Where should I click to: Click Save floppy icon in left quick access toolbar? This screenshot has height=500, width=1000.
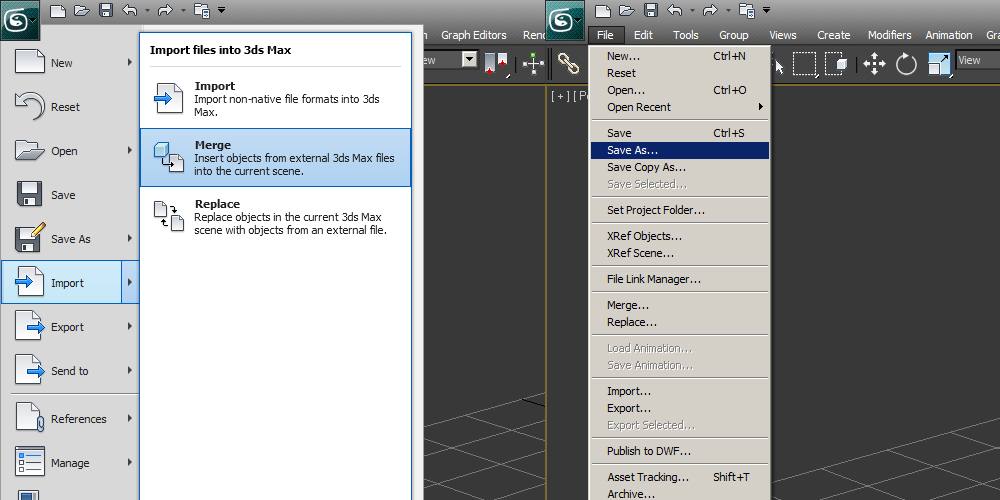[106, 10]
